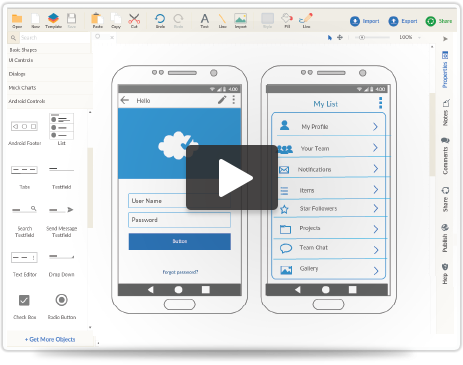This screenshot has height=365, width=463.
Task: Click the Line color pencil icon
Action: point(306,18)
